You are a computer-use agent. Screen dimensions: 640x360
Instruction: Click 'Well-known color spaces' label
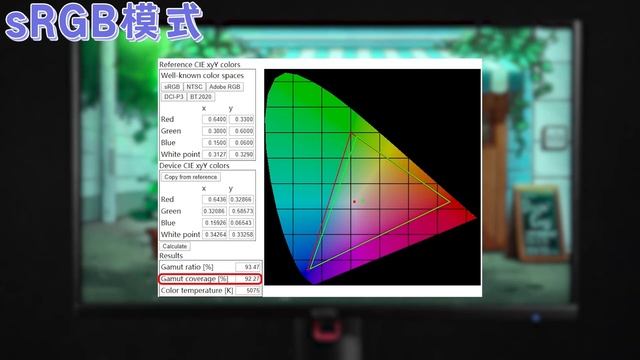coord(202,76)
